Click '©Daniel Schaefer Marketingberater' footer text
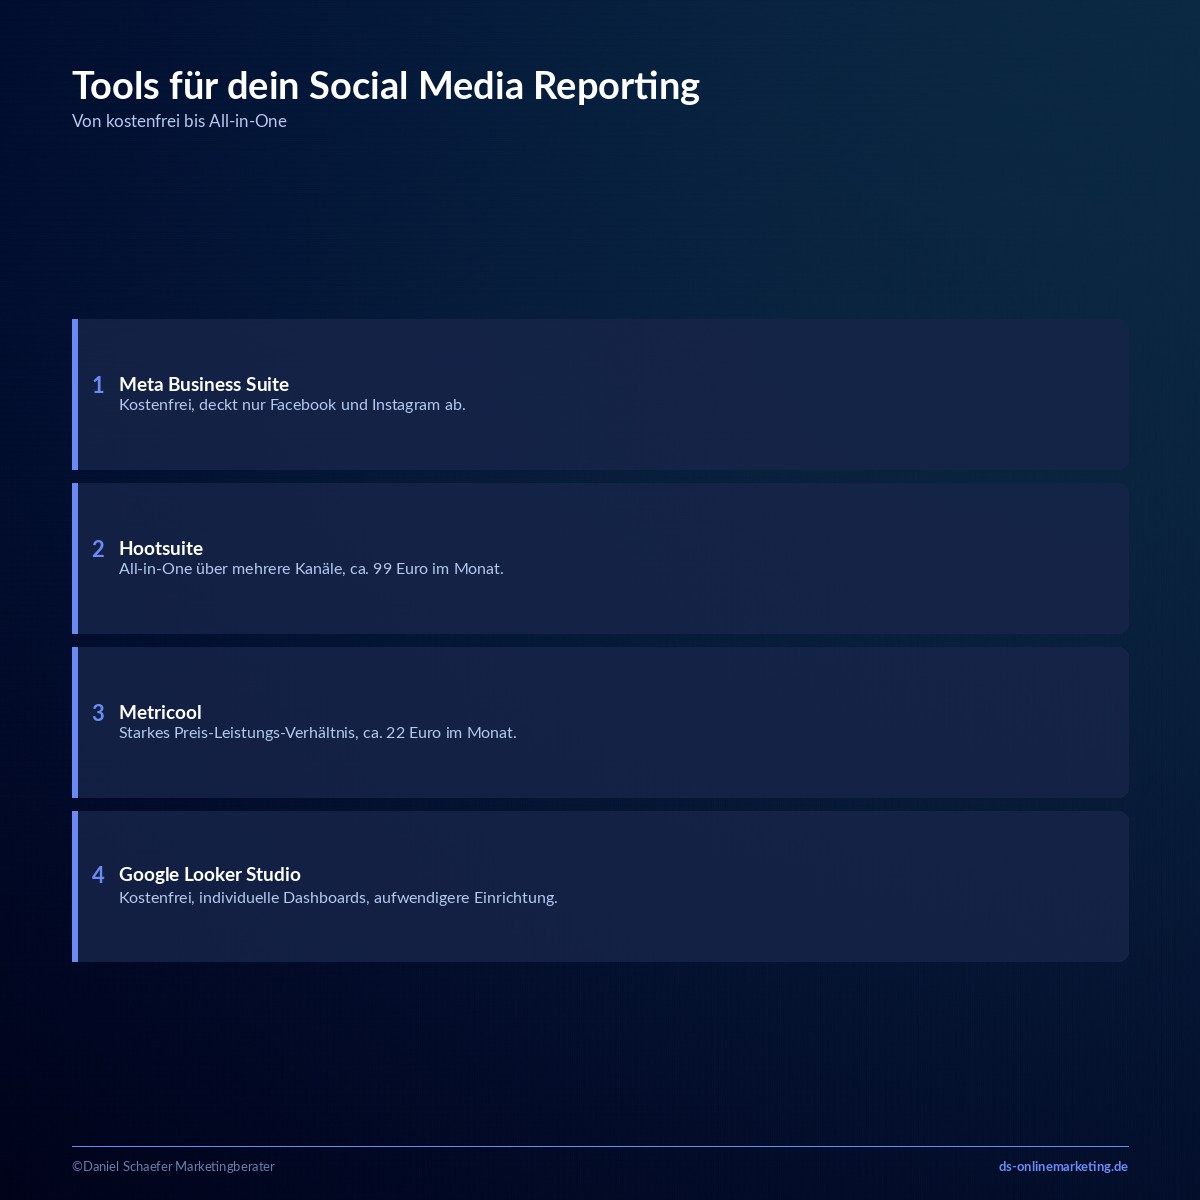The image size is (1200, 1200). tap(173, 1166)
